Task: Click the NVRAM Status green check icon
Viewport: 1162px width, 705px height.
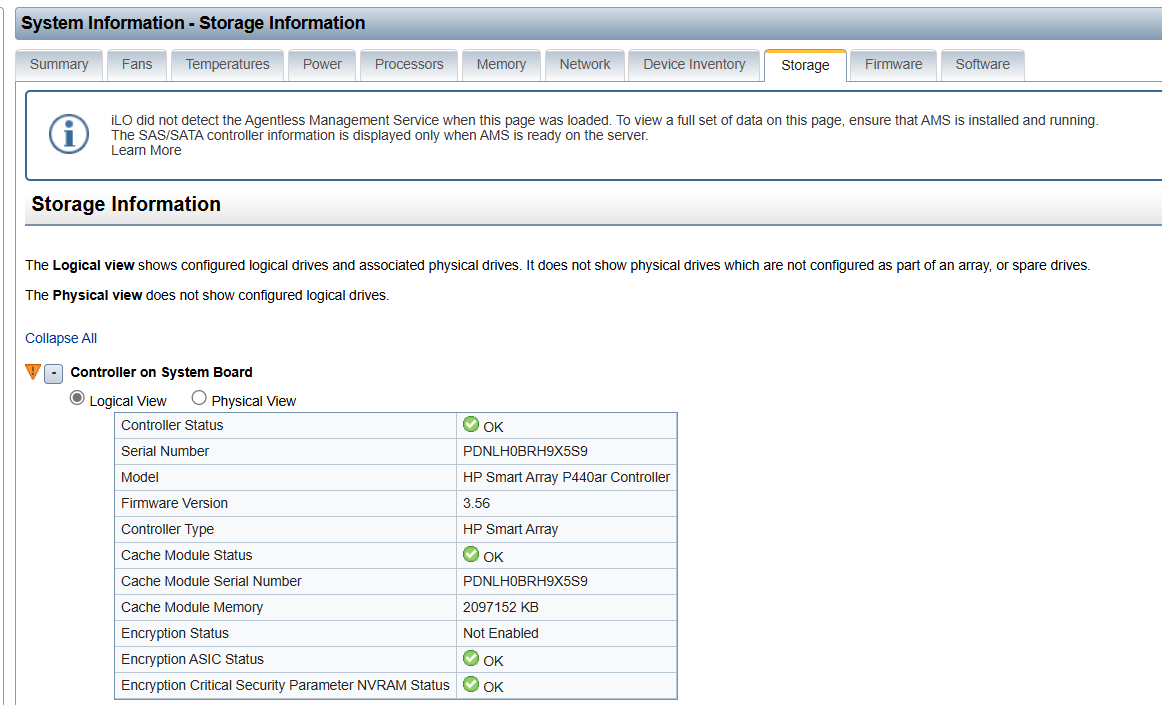Action: pyautogui.click(x=471, y=685)
